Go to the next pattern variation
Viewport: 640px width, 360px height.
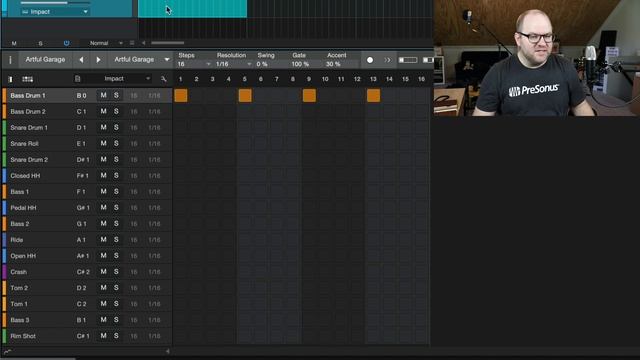[98, 60]
